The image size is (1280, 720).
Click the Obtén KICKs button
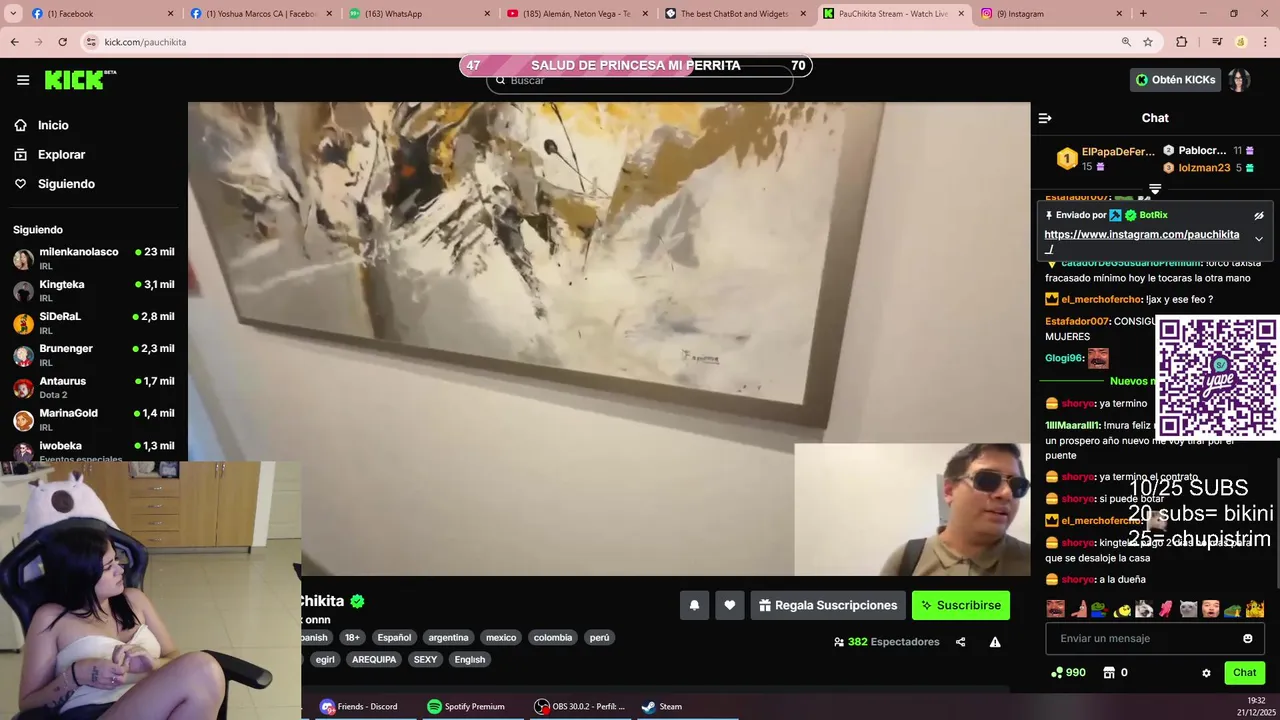coord(1175,80)
